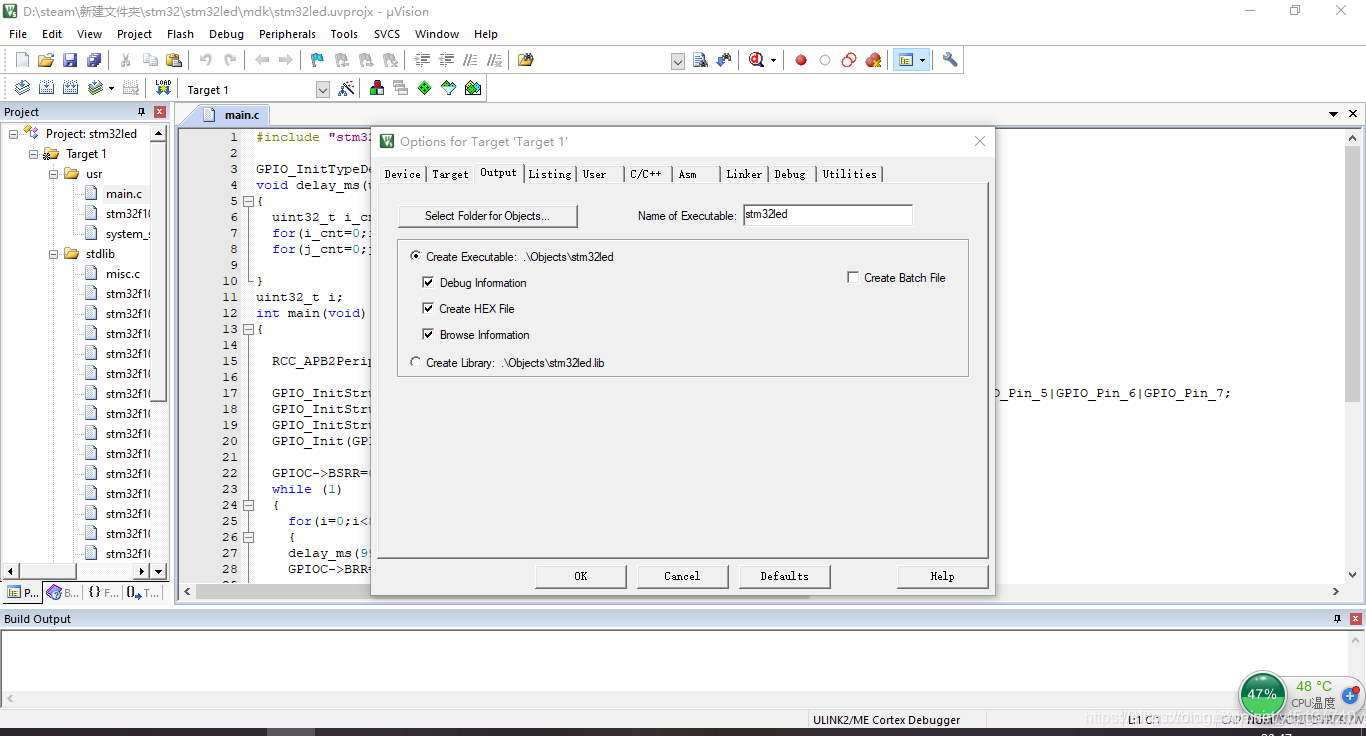Image resolution: width=1366 pixels, height=736 pixels.
Task: Click the Insert Breakpoint red dot icon
Action: coord(801,60)
